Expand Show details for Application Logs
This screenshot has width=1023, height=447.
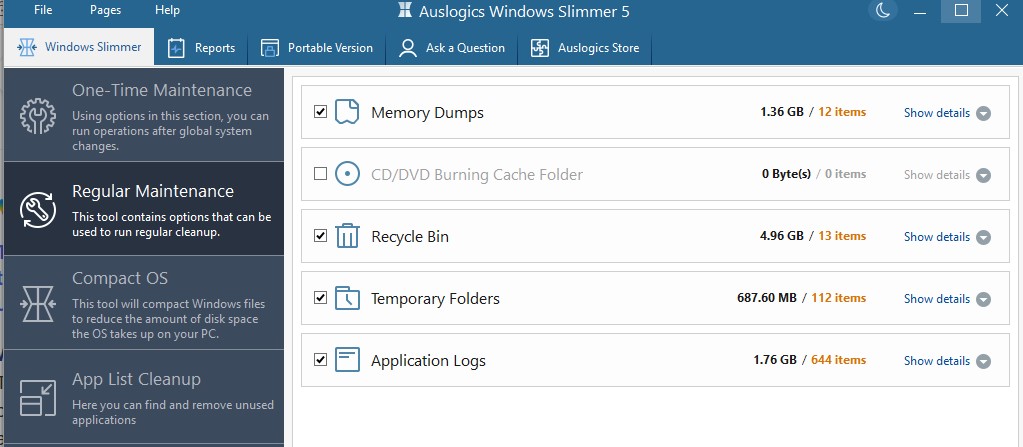[946, 361]
